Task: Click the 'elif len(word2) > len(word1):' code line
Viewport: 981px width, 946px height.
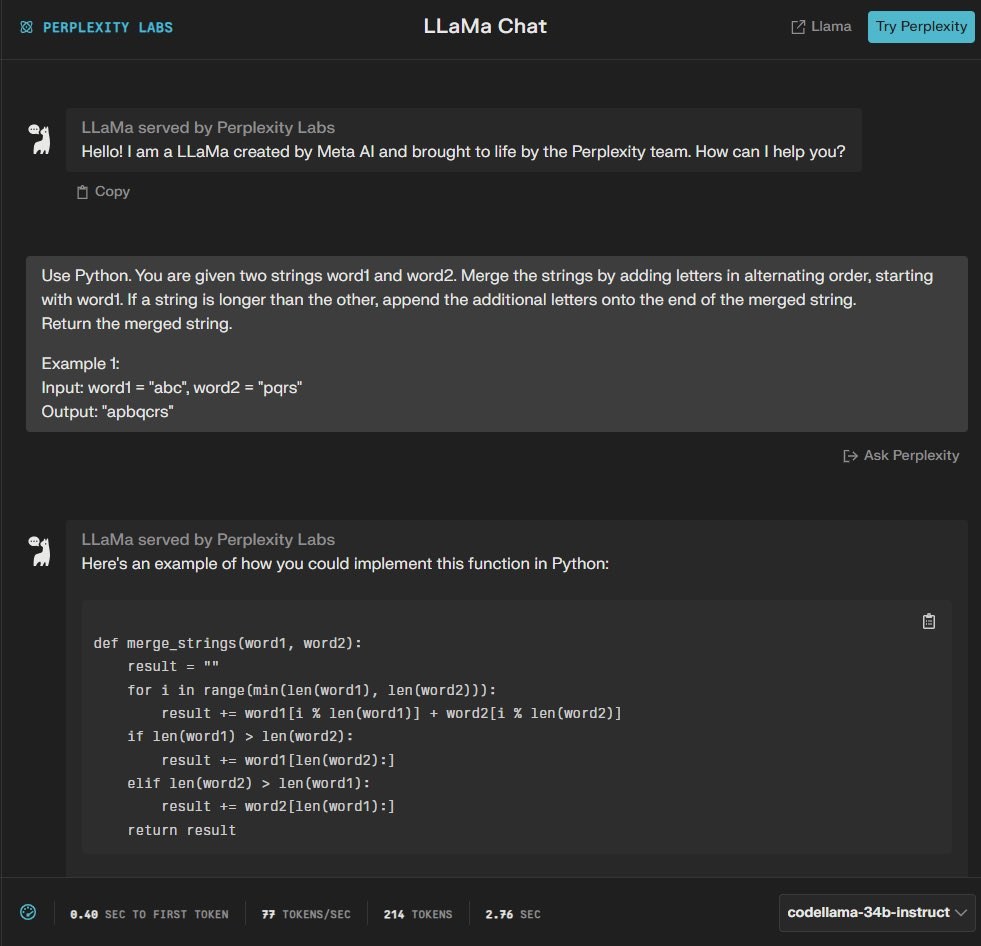Action: [248, 783]
